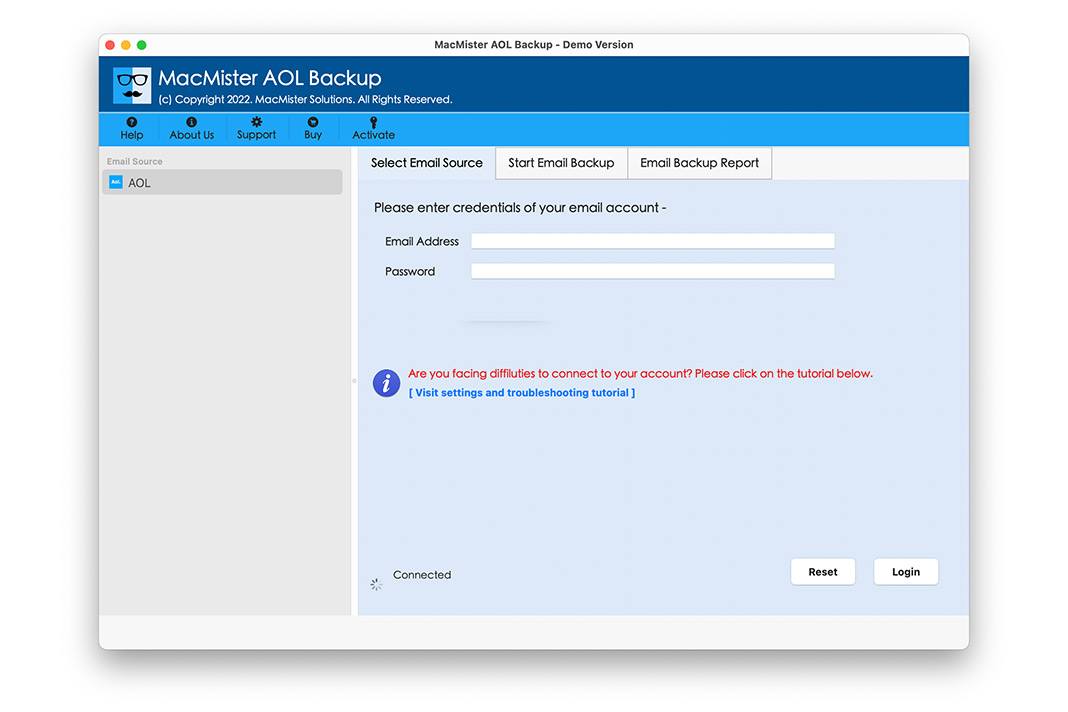This screenshot has width=1068, height=712.
Task: Click the loading spinner beside Connected
Action: pyautogui.click(x=376, y=584)
